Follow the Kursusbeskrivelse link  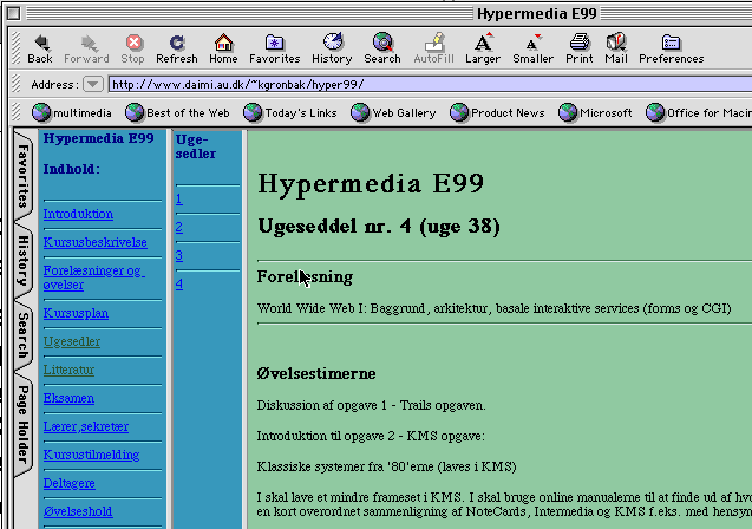coord(95,242)
